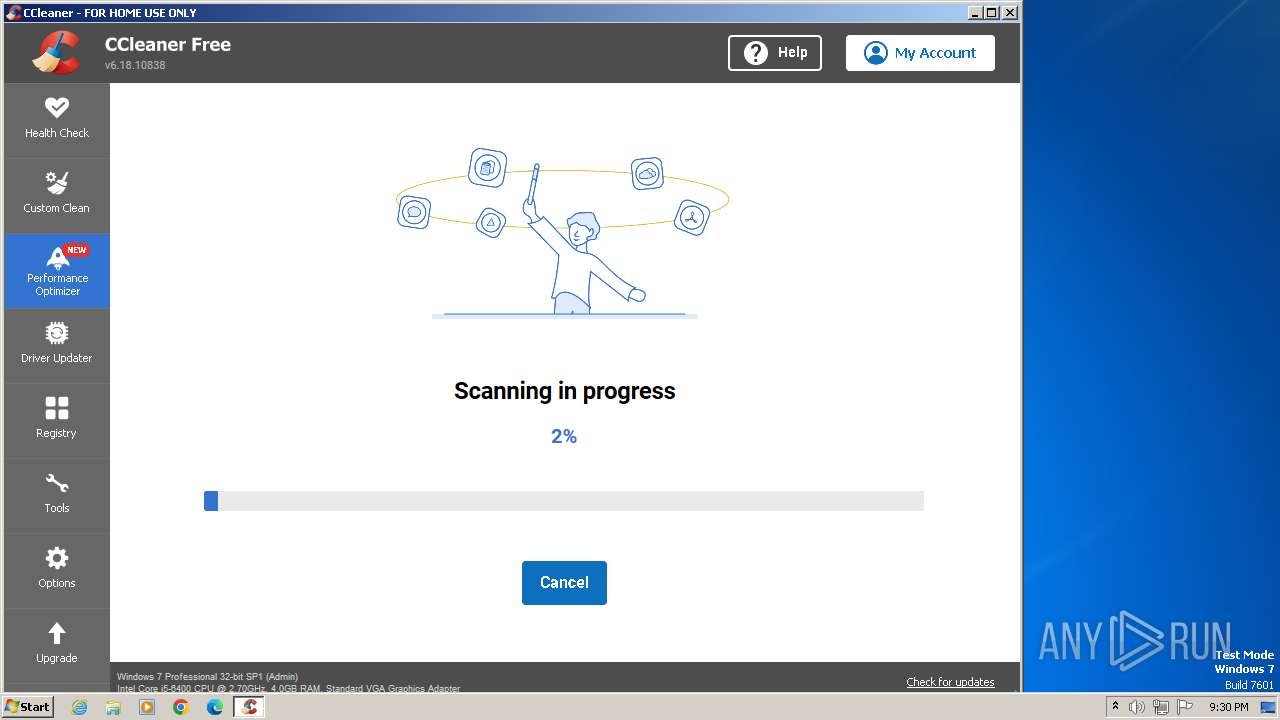Click the 2% progress text
The height and width of the screenshot is (720, 1280).
564,436
